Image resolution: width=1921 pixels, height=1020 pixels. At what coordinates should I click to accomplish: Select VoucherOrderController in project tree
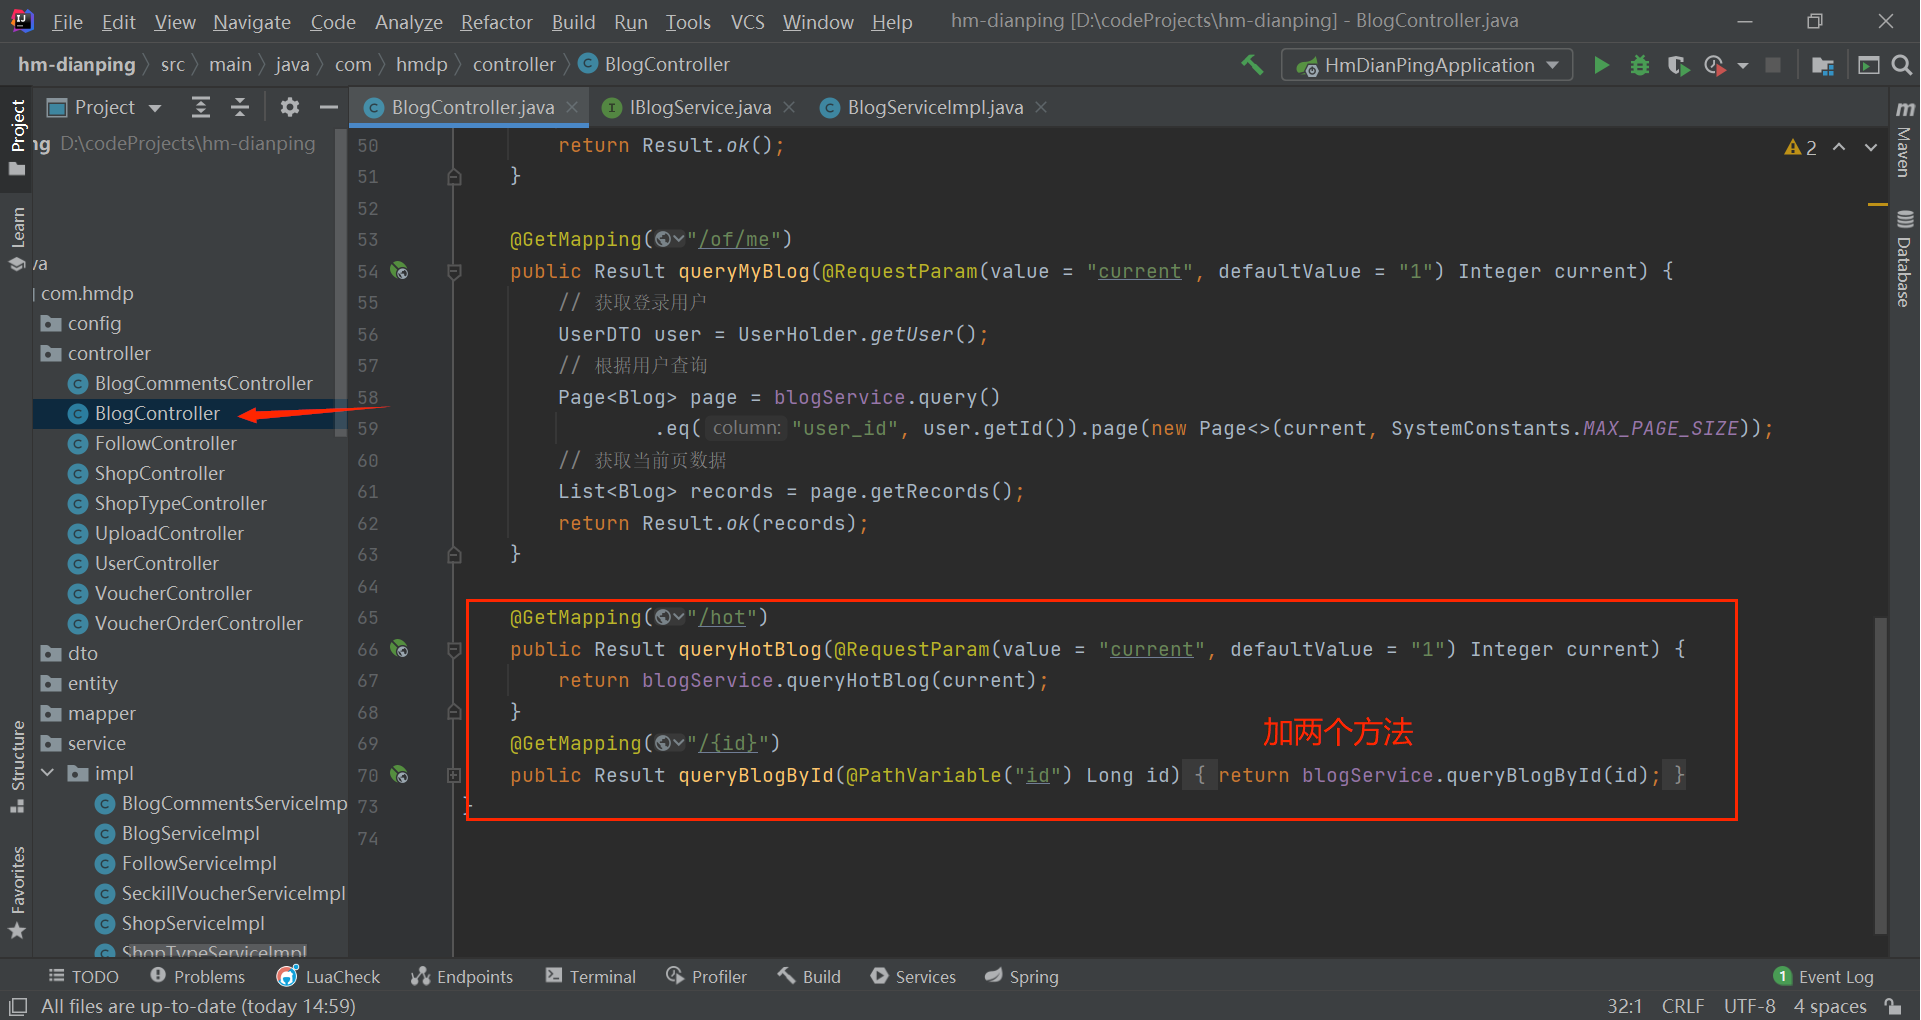point(198,623)
